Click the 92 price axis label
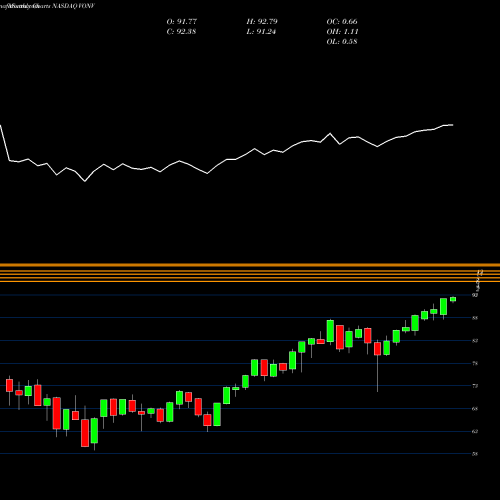The height and width of the screenshot is (500, 500). pyautogui.click(x=475, y=295)
